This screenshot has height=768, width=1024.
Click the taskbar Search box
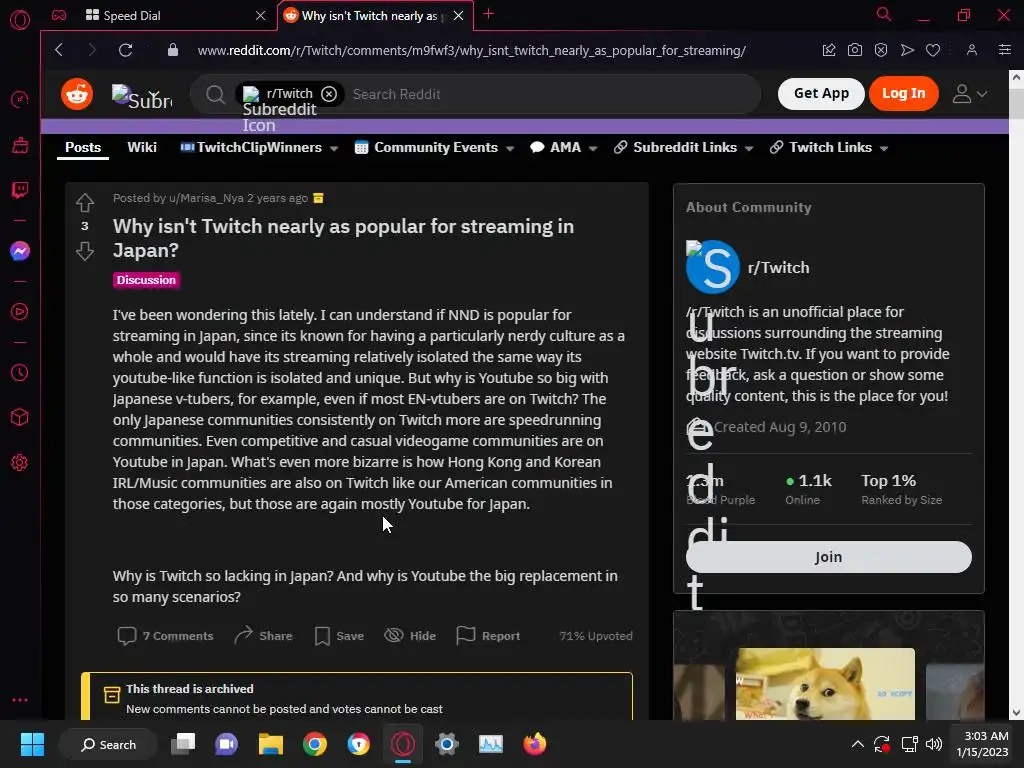click(x=108, y=744)
